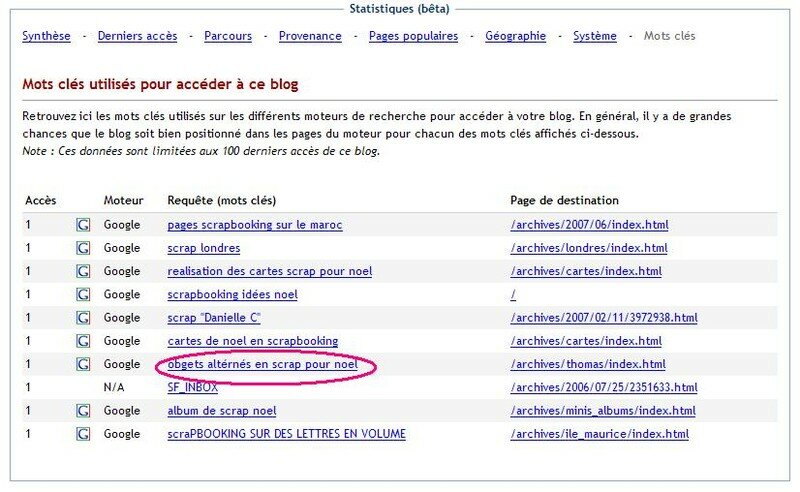The image size is (800, 492).
Task: Visit /archives/thomas/index.html destination
Action: [x=588, y=364]
